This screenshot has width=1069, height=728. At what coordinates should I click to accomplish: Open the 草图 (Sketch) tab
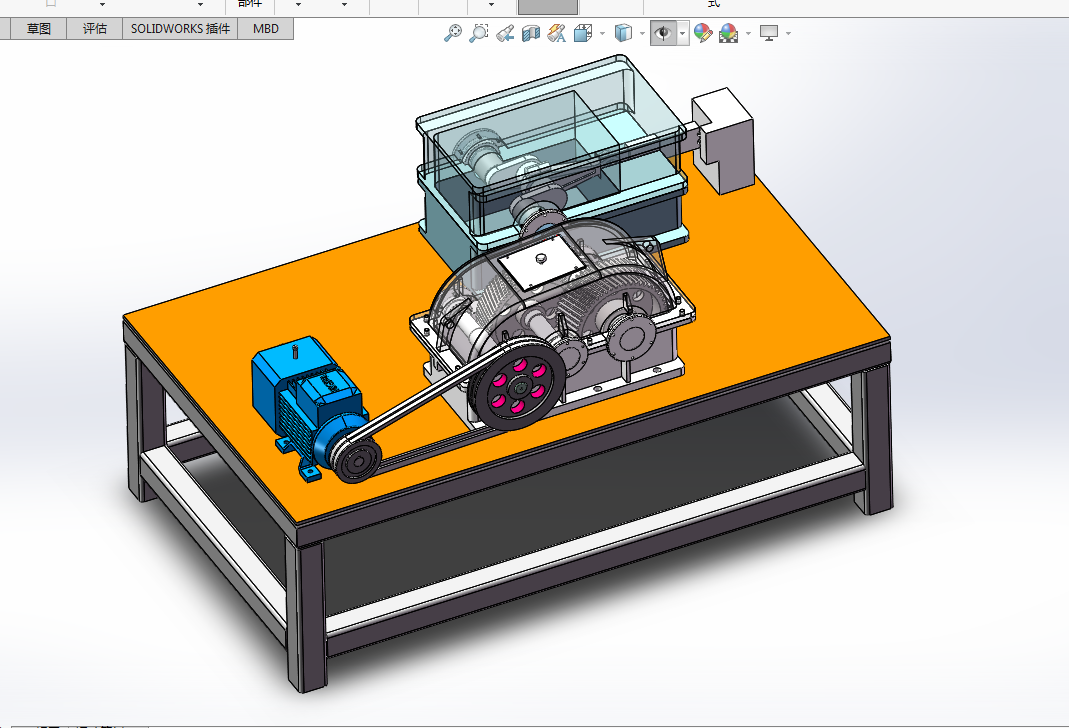(x=39, y=29)
